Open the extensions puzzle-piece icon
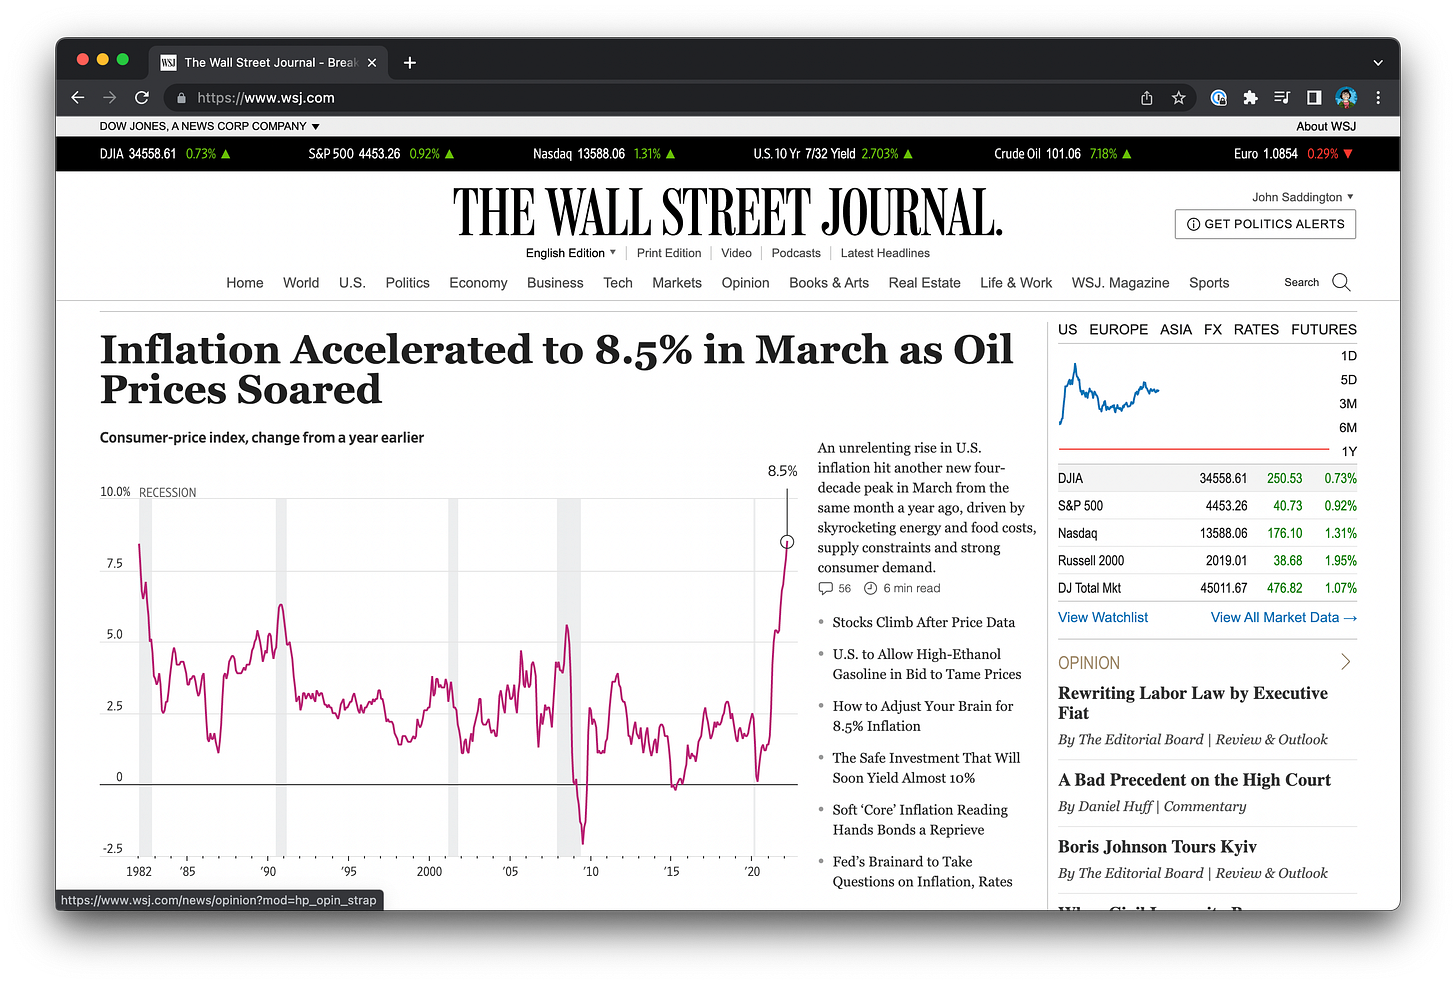Viewport: 1456px width, 984px height. (1250, 98)
